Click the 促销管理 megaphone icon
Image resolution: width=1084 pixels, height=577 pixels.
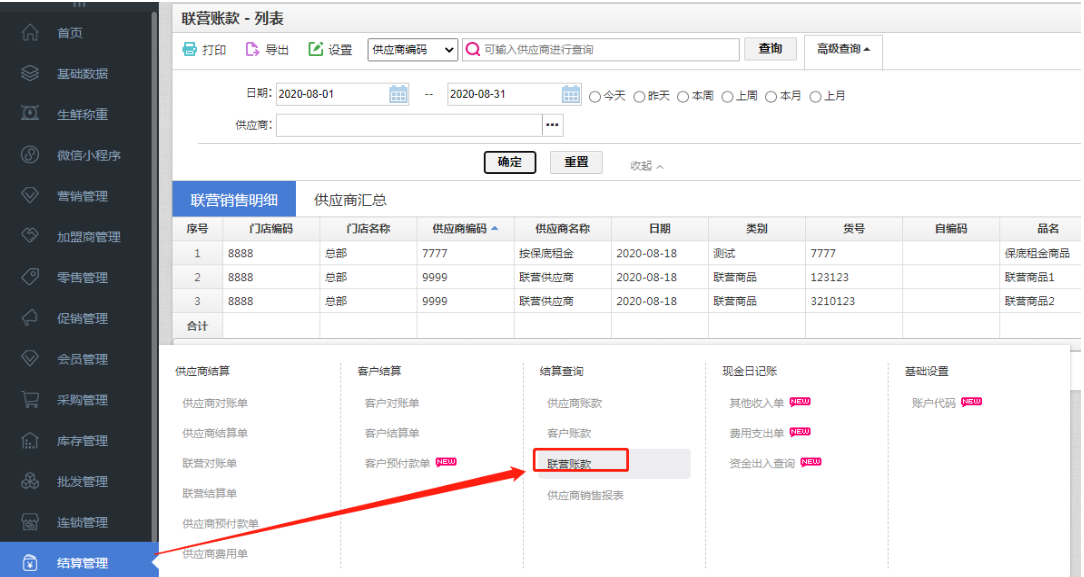pyautogui.click(x=30, y=318)
